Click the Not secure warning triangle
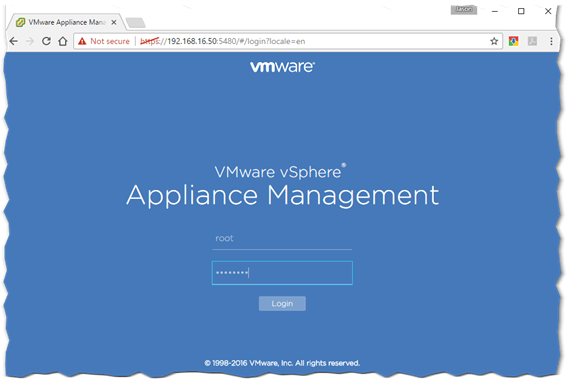567x383 pixels. coord(82,41)
